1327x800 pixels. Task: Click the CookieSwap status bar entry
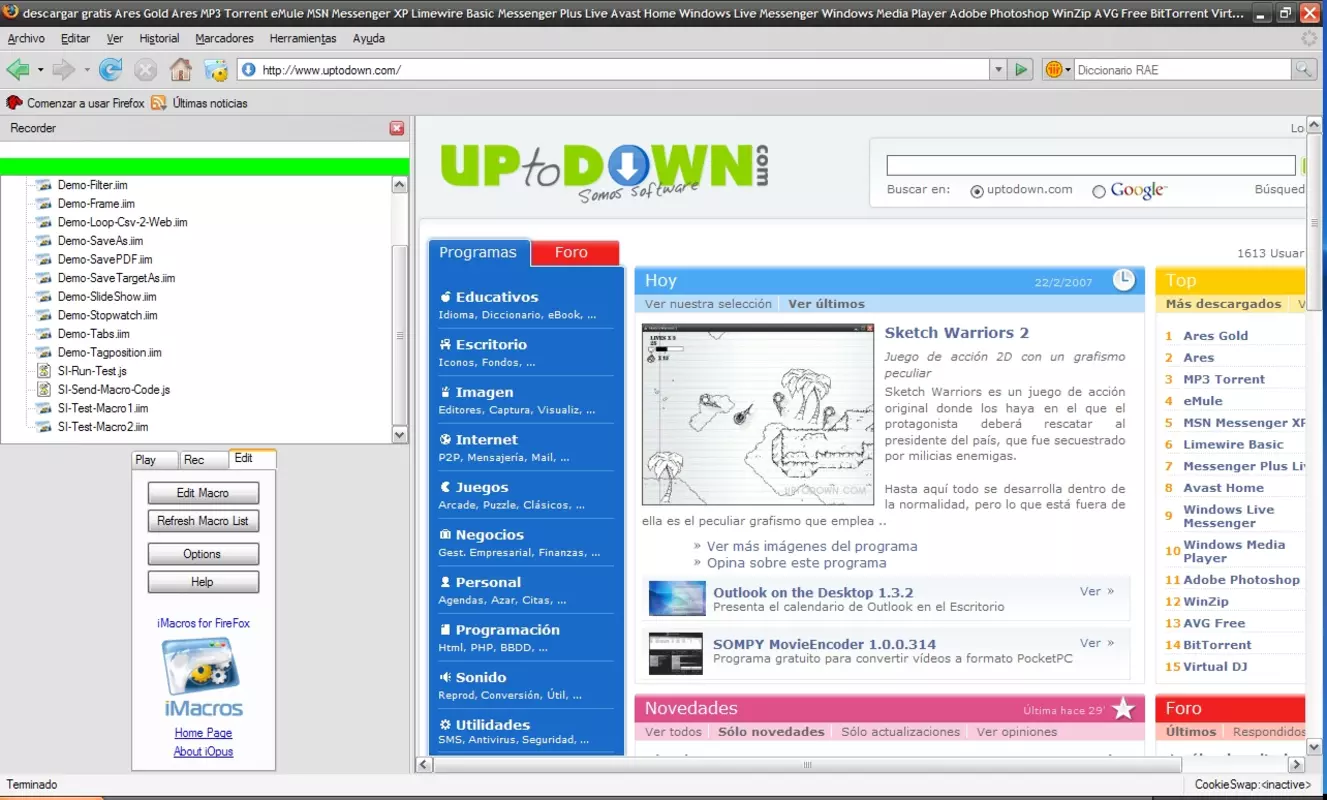tap(1255, 785)
